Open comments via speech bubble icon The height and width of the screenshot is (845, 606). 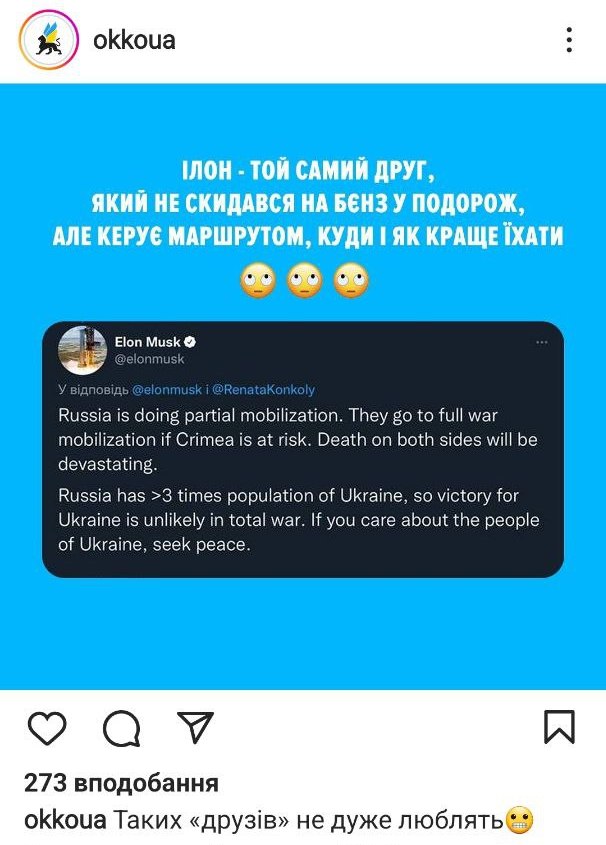(x=122, y=728)
